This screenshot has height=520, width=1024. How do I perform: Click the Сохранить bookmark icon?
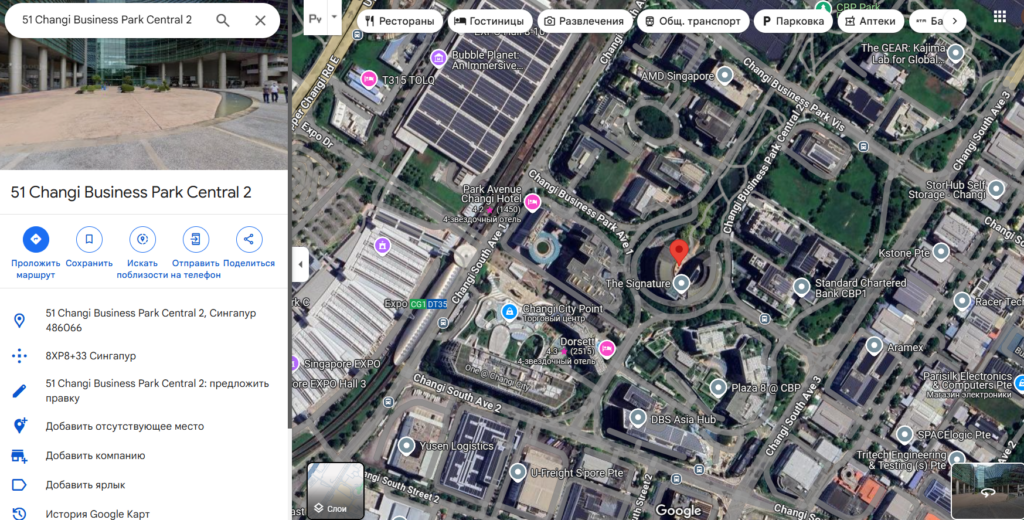point(89,239)
